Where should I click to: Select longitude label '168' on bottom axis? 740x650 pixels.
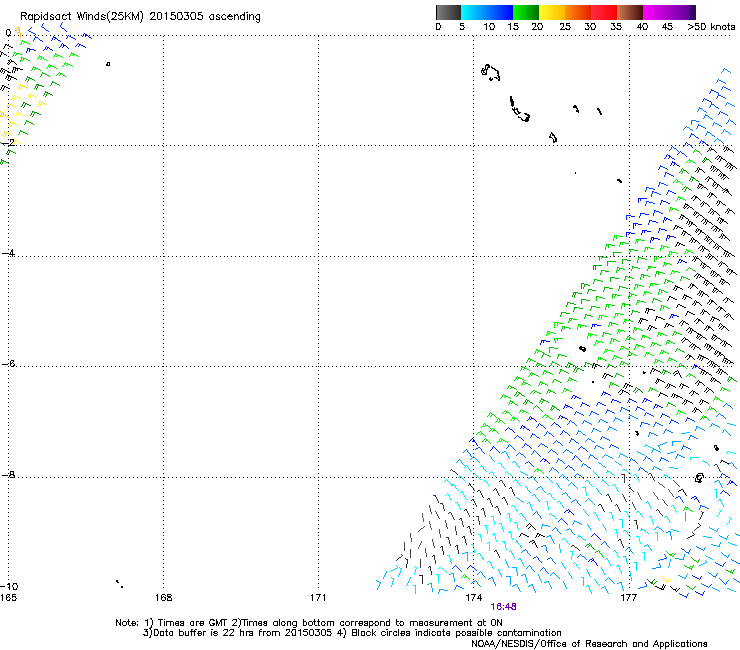[x=163, y=598]
